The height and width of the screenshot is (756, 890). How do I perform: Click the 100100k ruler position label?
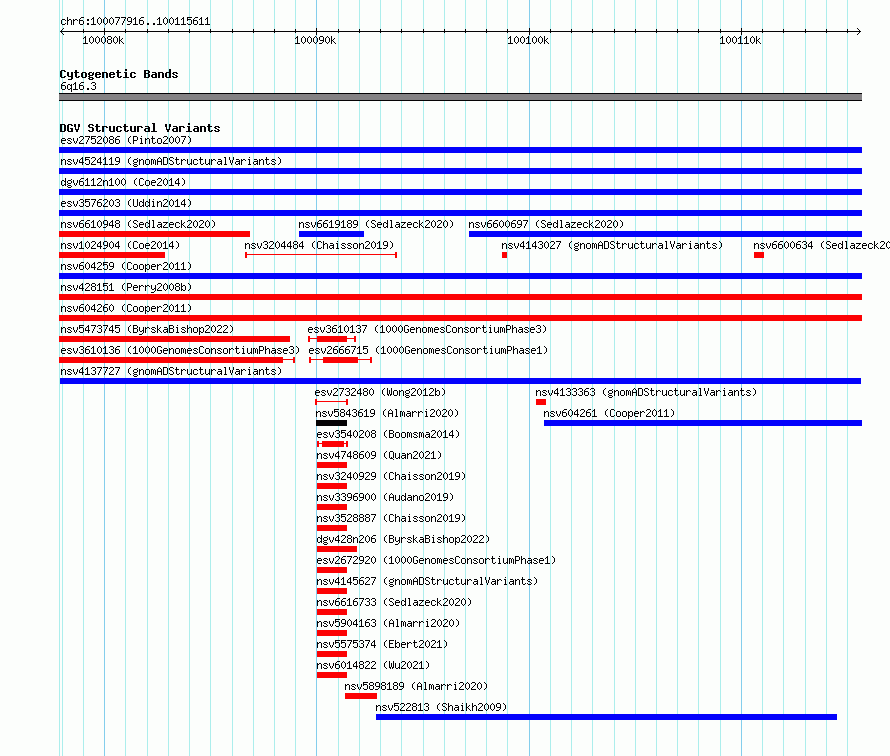point(528,40)
